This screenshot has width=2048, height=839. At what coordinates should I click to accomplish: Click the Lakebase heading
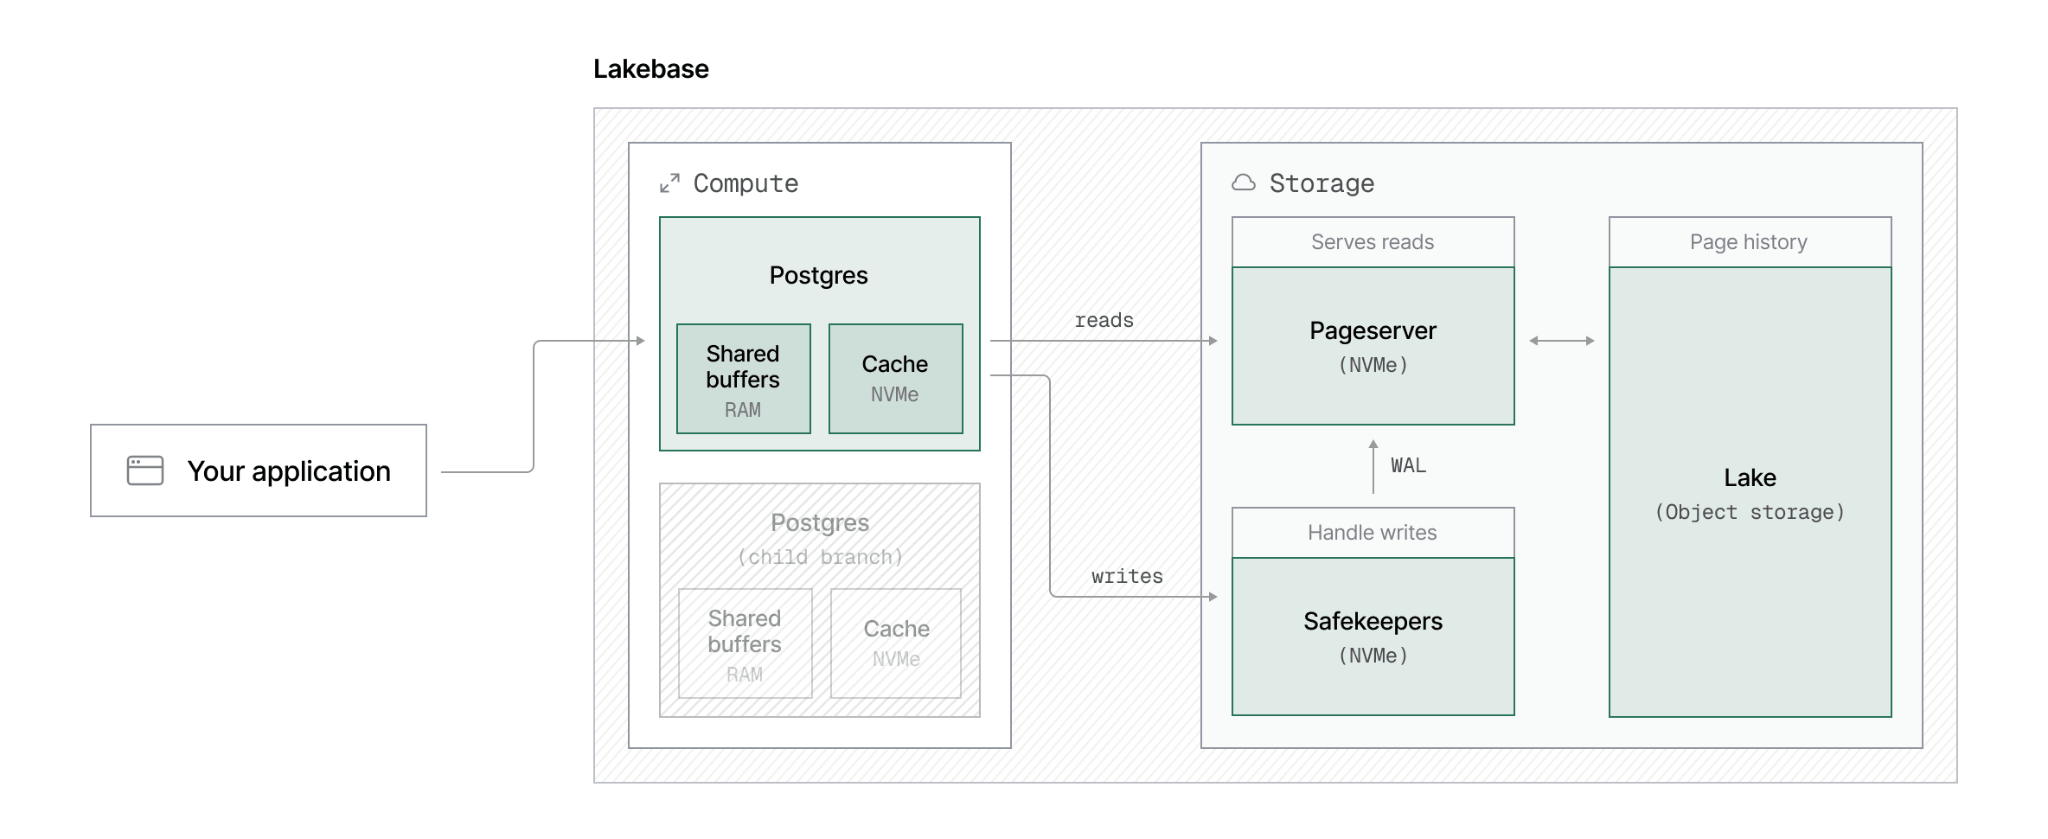click(651, 69)
